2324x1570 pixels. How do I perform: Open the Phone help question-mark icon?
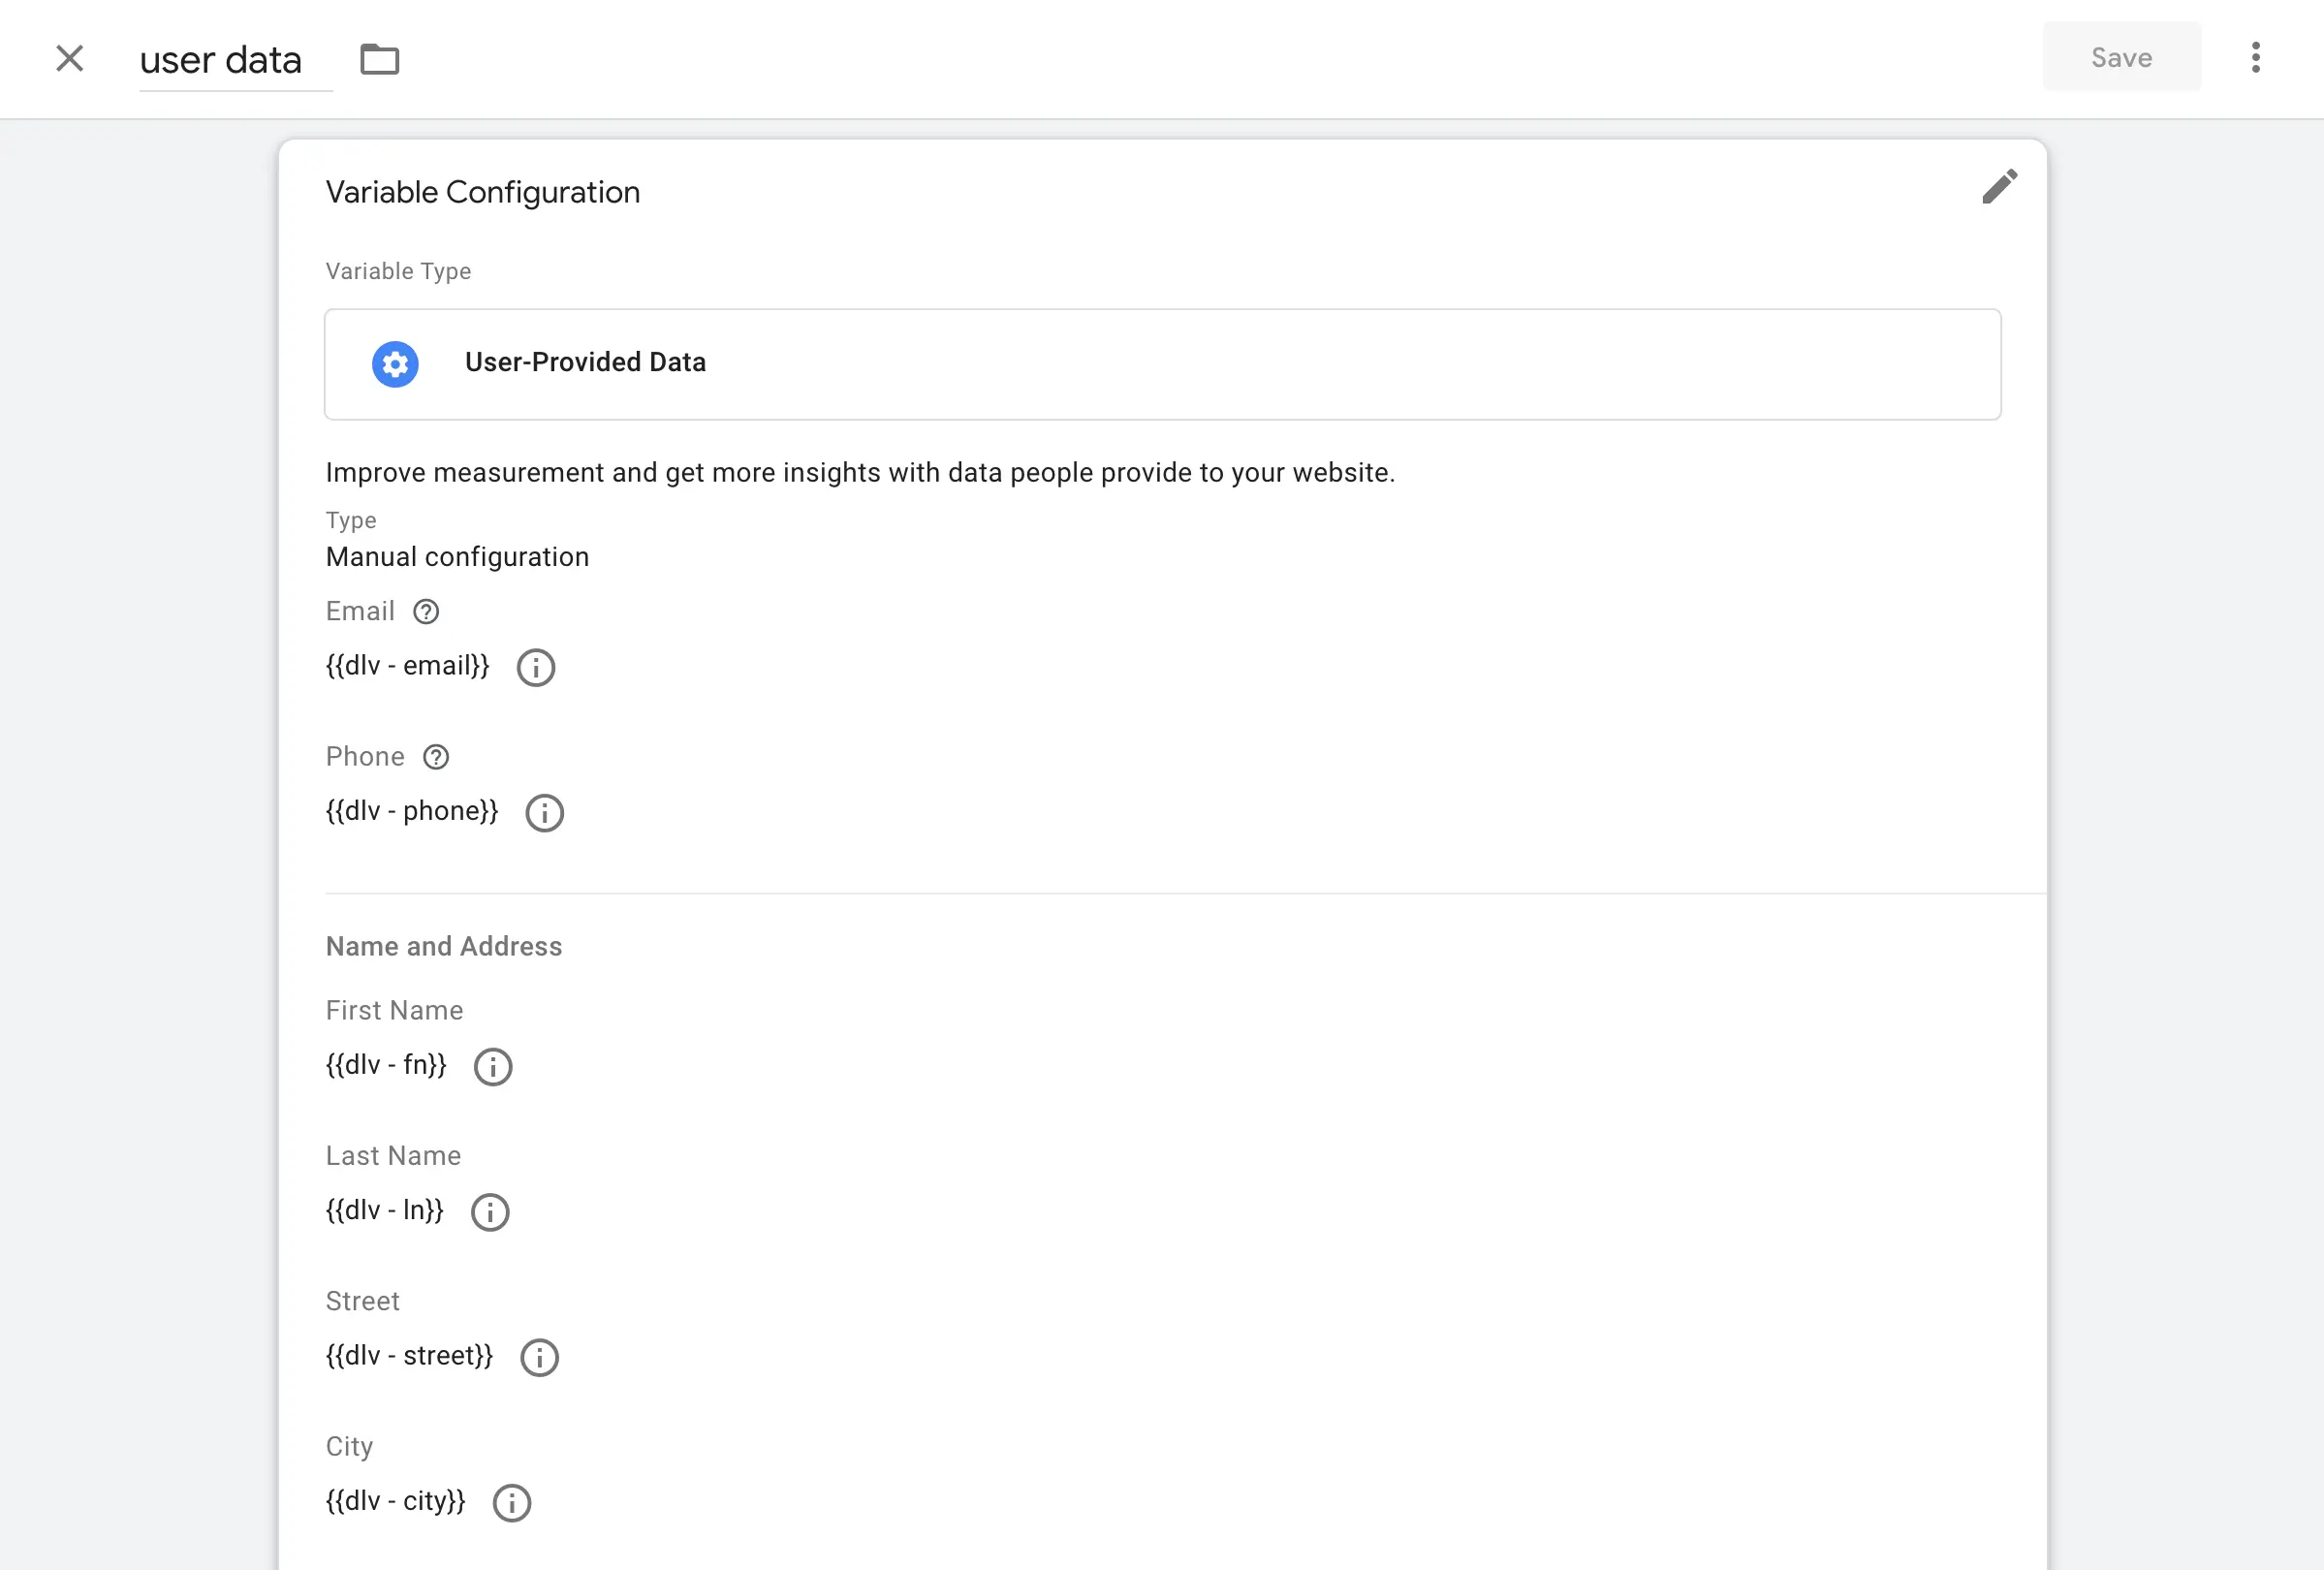(436, 757)
